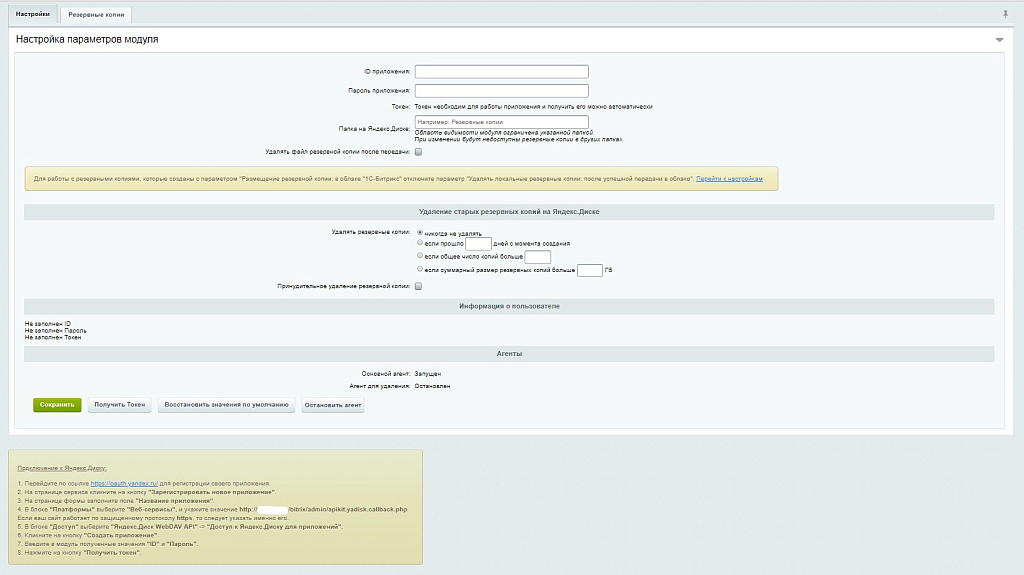Open the 'Настройки' tab
This screenshot has height=575, width=1024.
(x=33, y=14)
